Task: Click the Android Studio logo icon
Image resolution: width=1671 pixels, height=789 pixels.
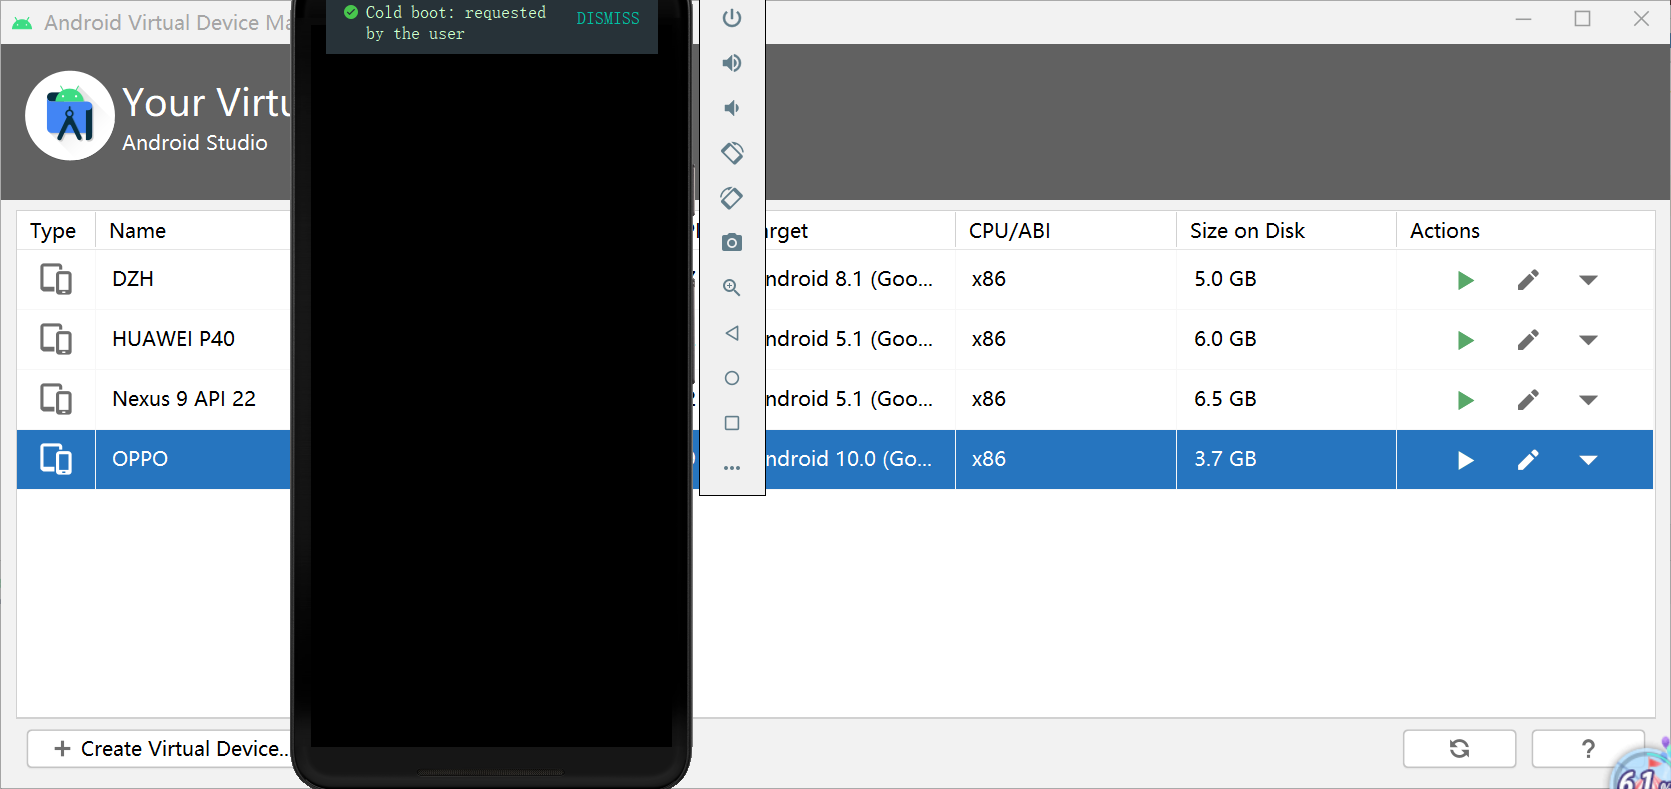Action: click(x=70, y=116)
